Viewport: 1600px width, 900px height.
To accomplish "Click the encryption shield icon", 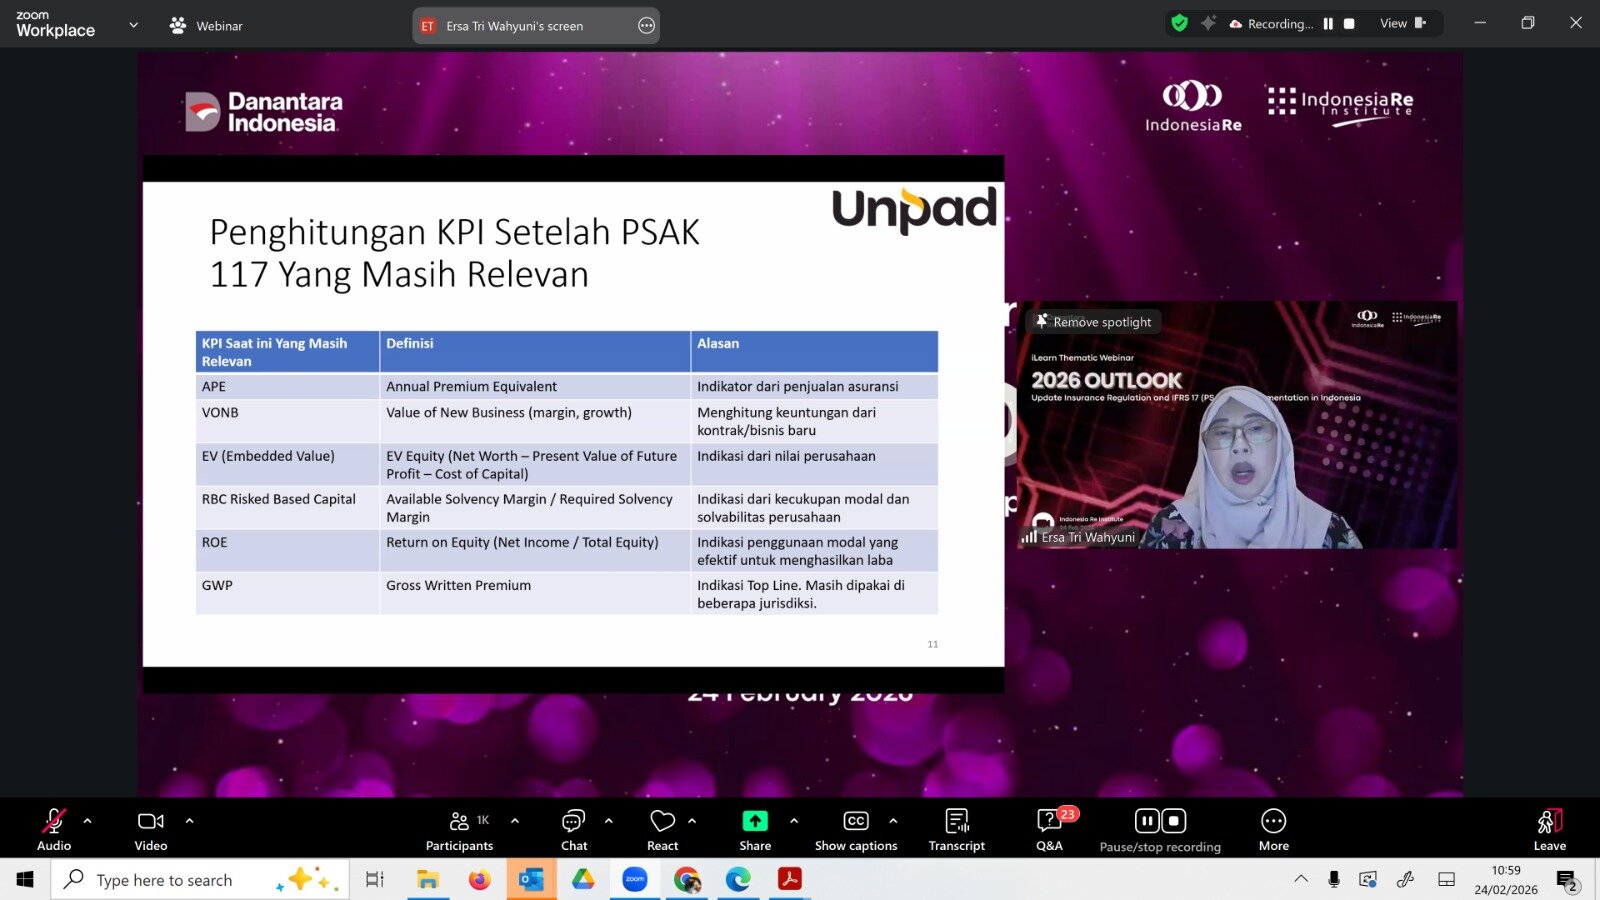I will click(1180, 24).
